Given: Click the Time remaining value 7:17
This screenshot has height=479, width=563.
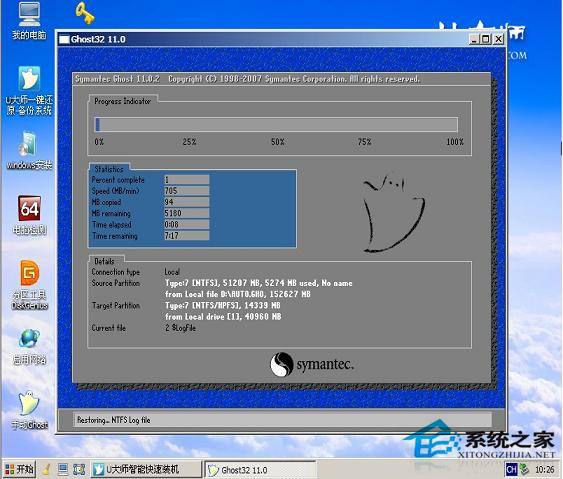Looking at the screenshot, I should 186,236.
